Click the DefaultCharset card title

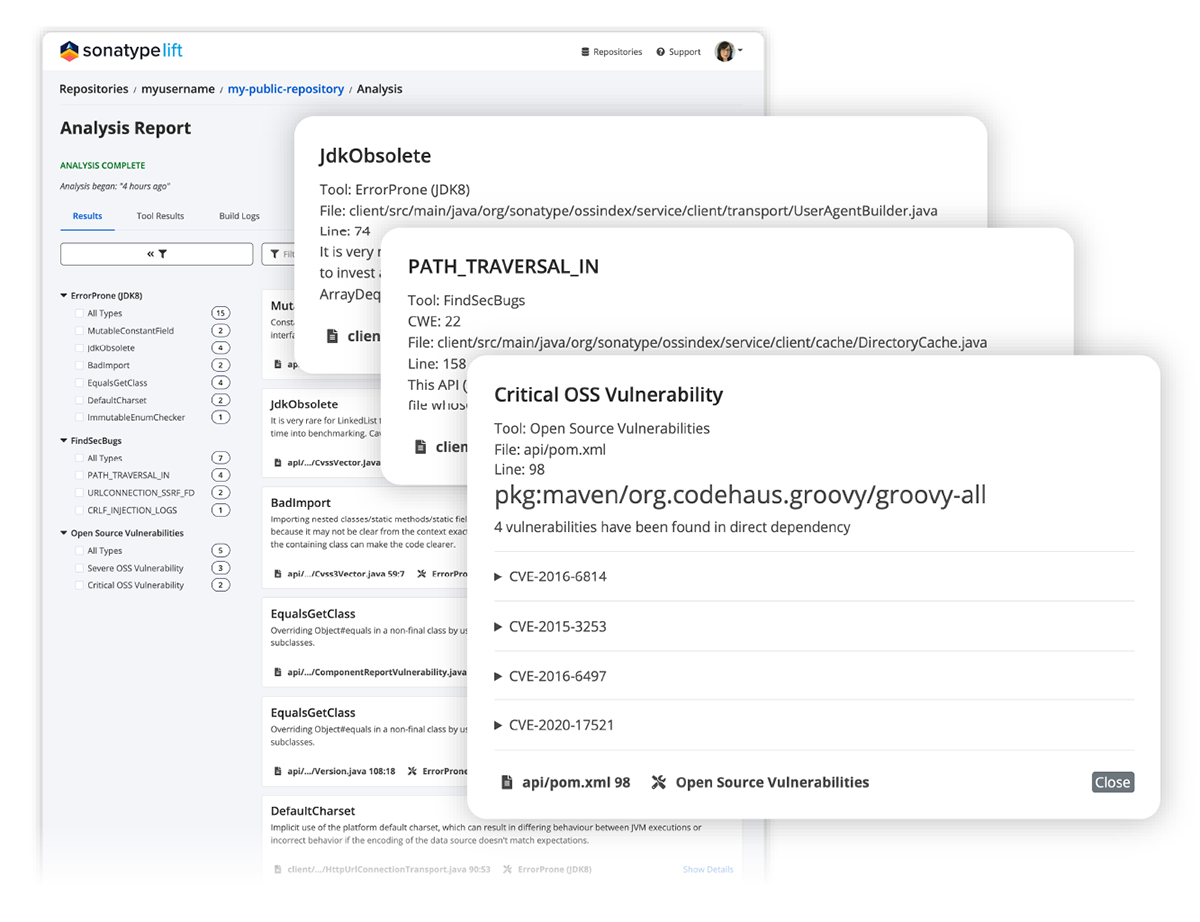click(x=313, y=810)
